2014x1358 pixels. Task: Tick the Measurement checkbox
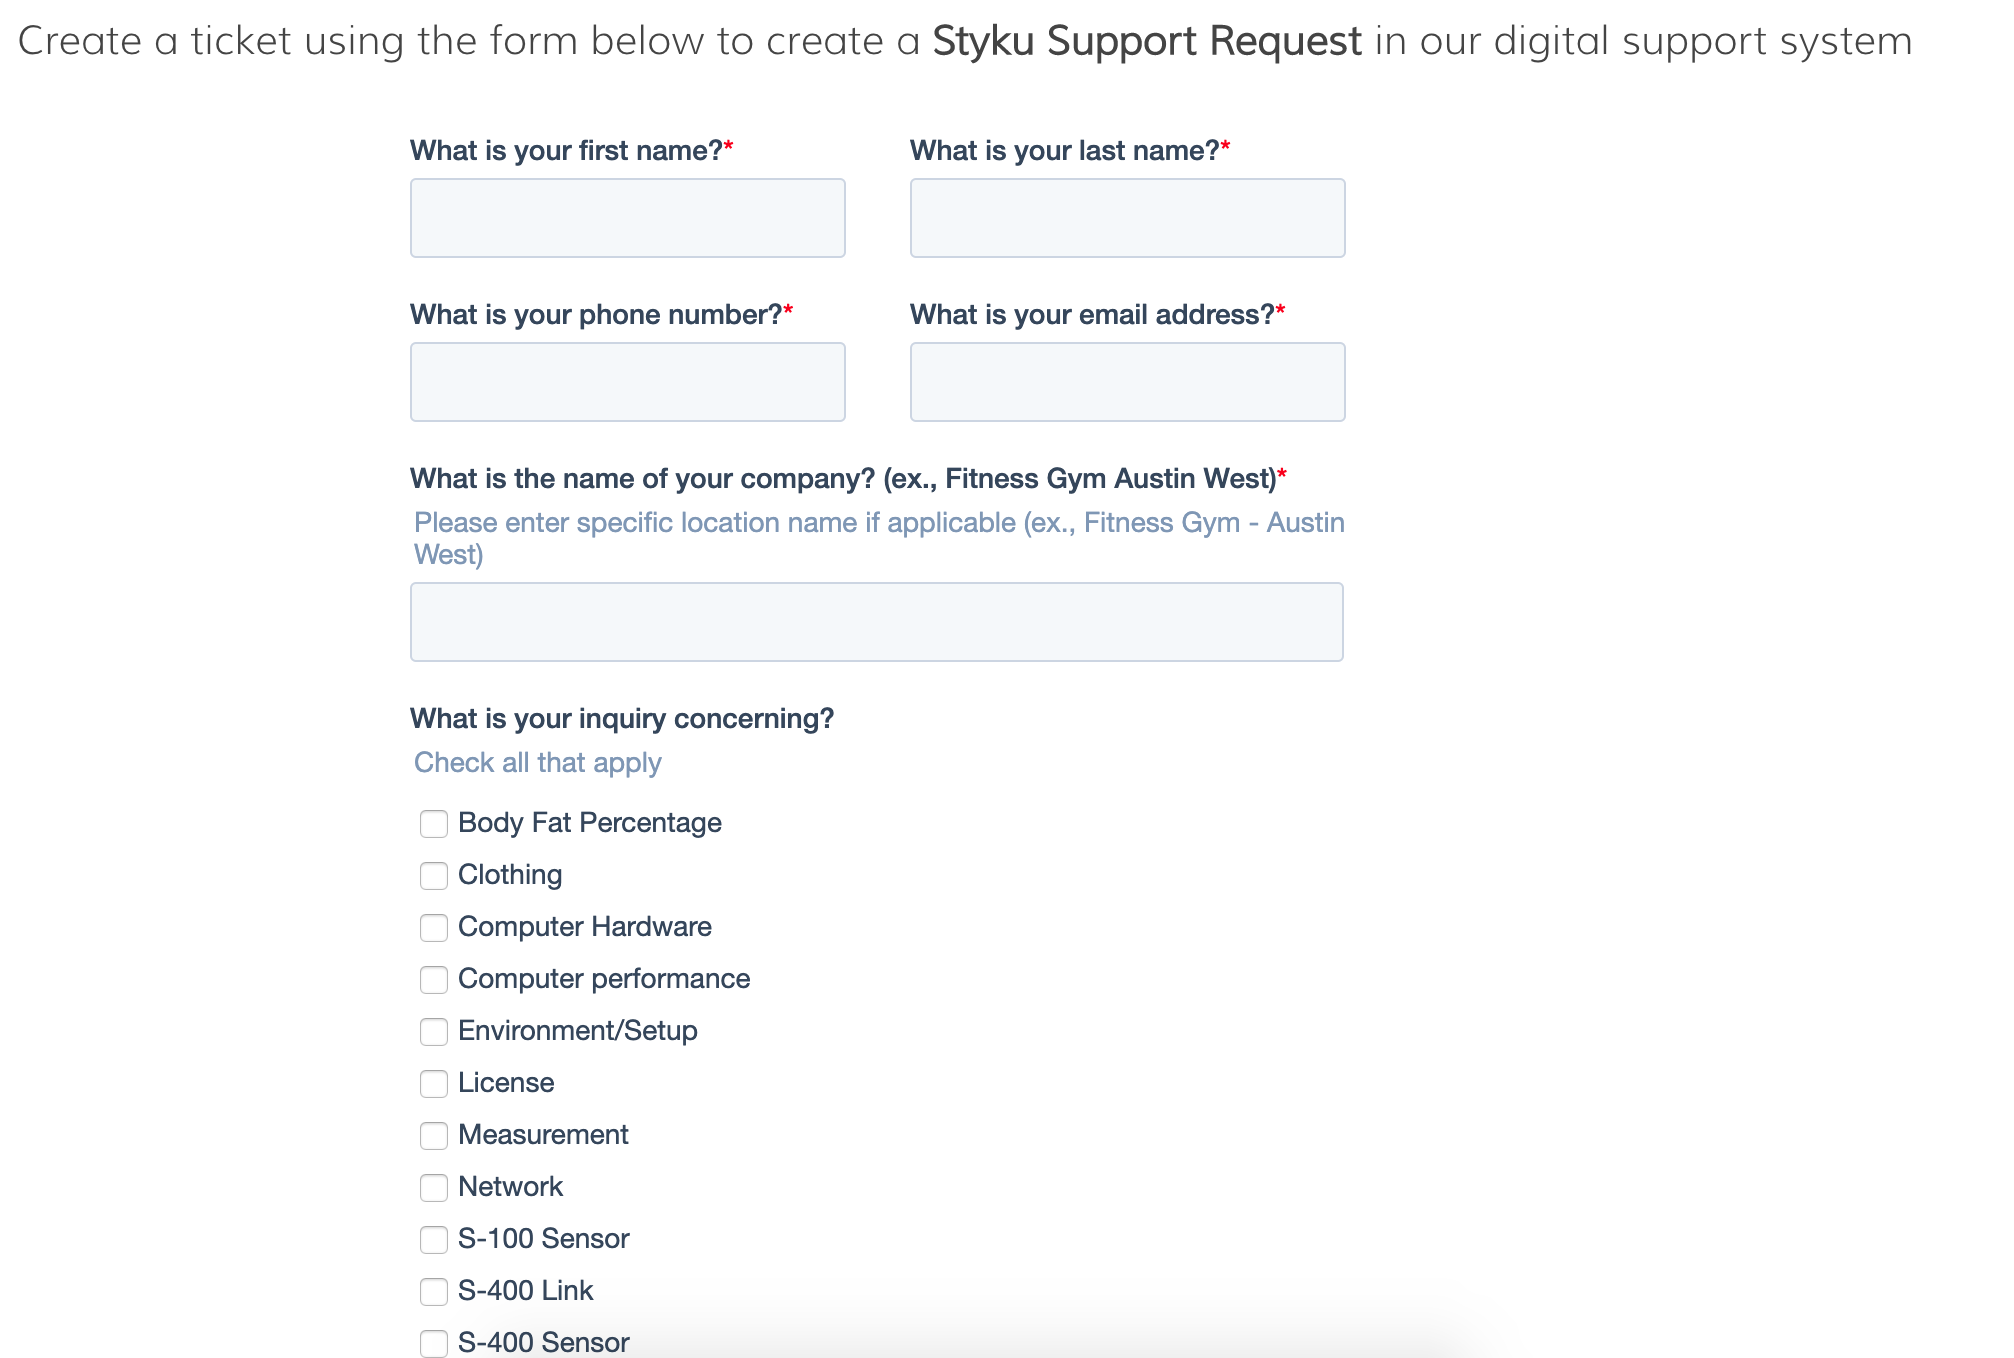click(434, 1136)
